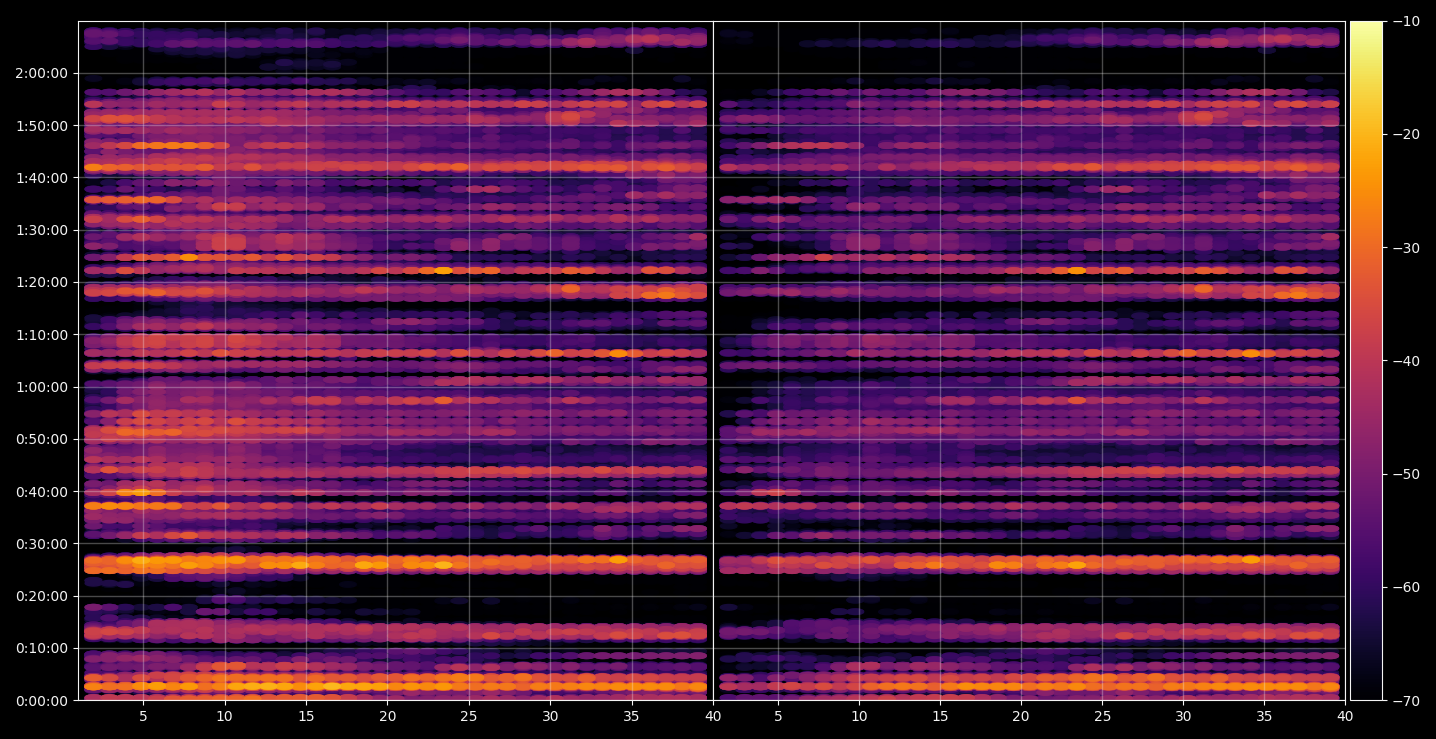Click the −20 colorbar tick label
The height and width of the screenshot is (739, 1436).
point(1407,135)
